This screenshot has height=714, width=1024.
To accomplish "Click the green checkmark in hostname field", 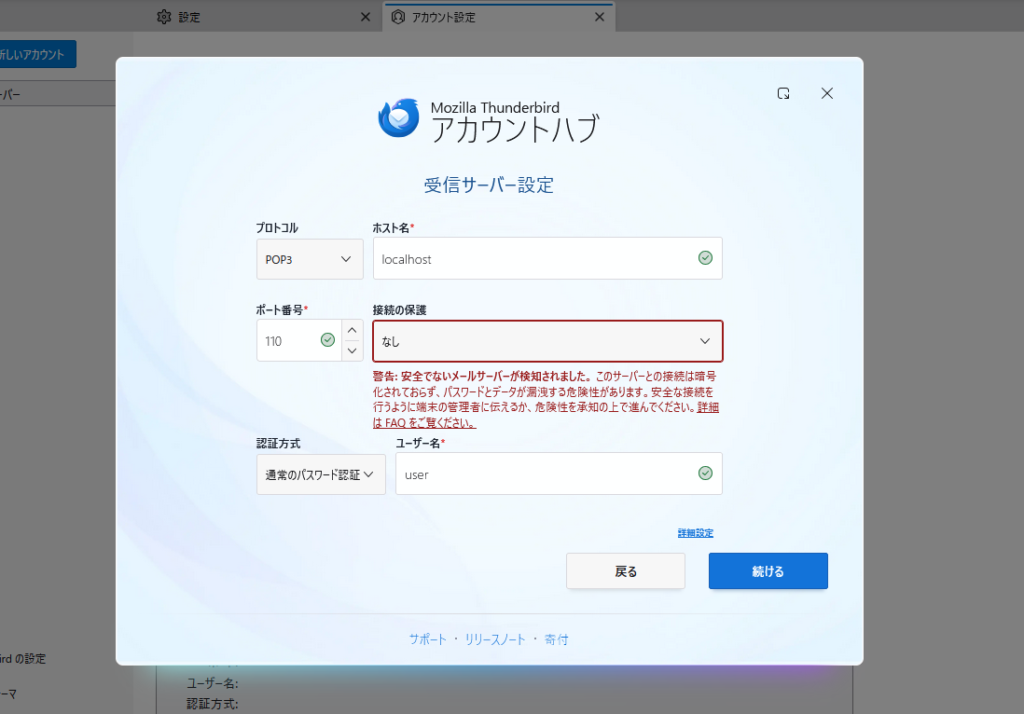I will coord(705,258).
